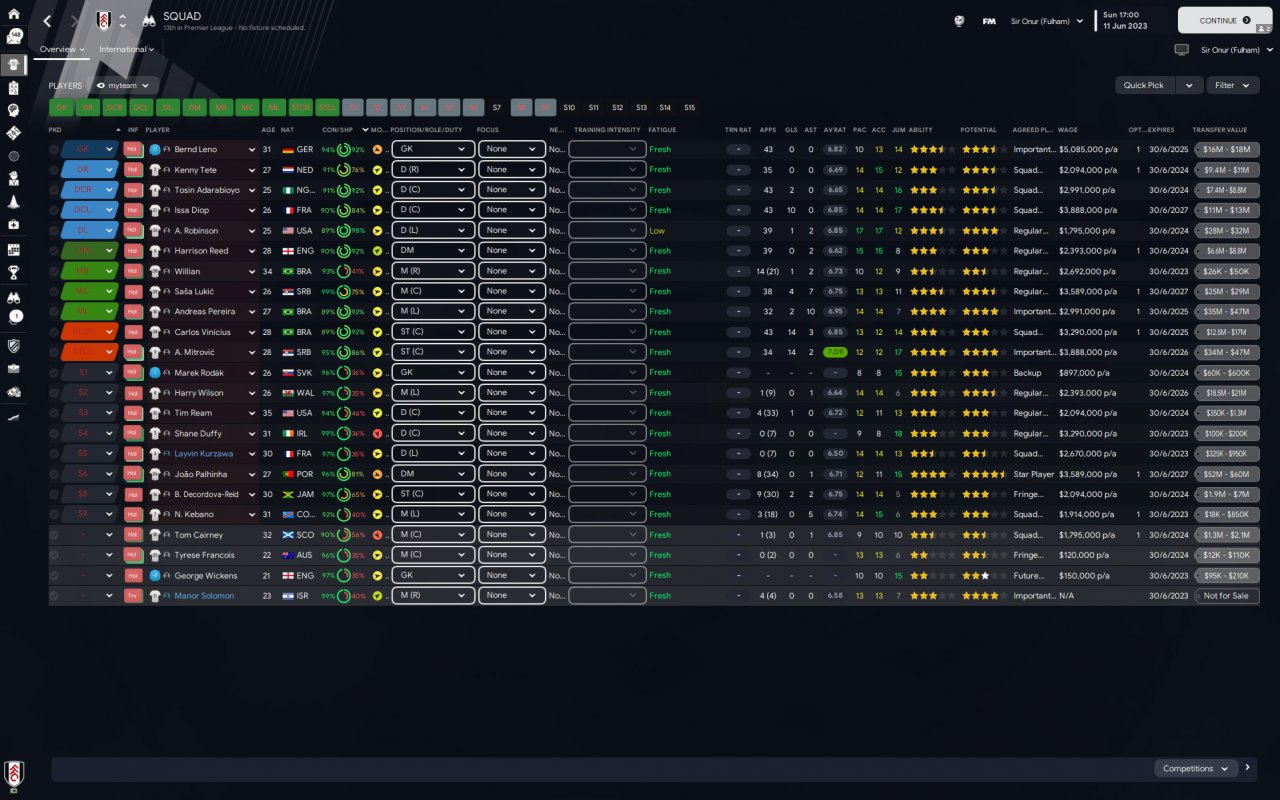
Task: Click Manor Solomon's Trv status badge
Action: 133,595
